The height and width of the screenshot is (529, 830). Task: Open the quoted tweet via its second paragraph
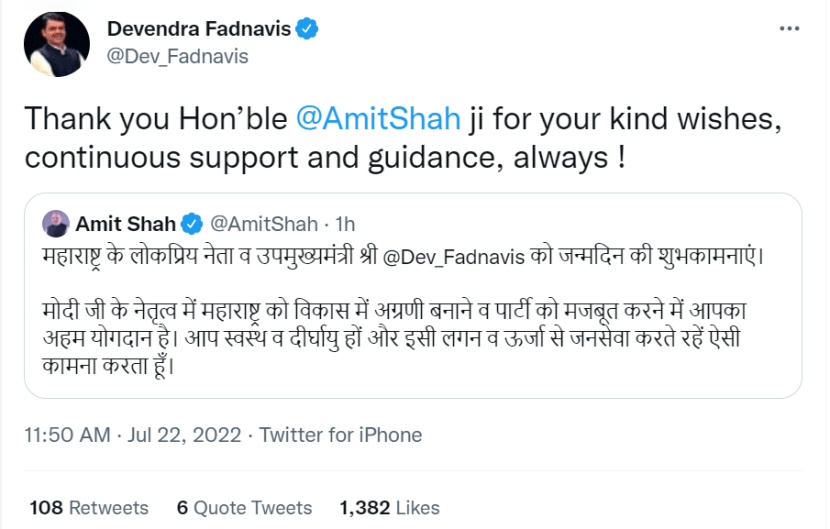(x=400, y=332)
